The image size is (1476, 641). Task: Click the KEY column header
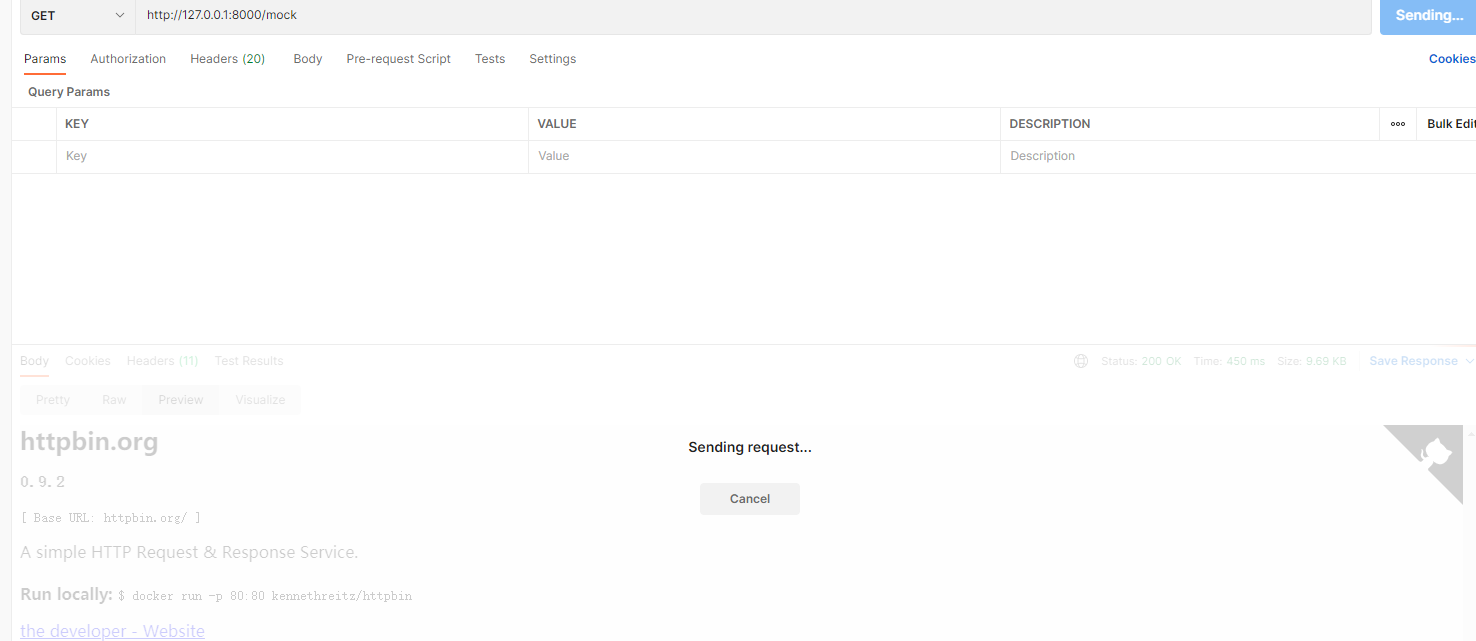(77, 124)
